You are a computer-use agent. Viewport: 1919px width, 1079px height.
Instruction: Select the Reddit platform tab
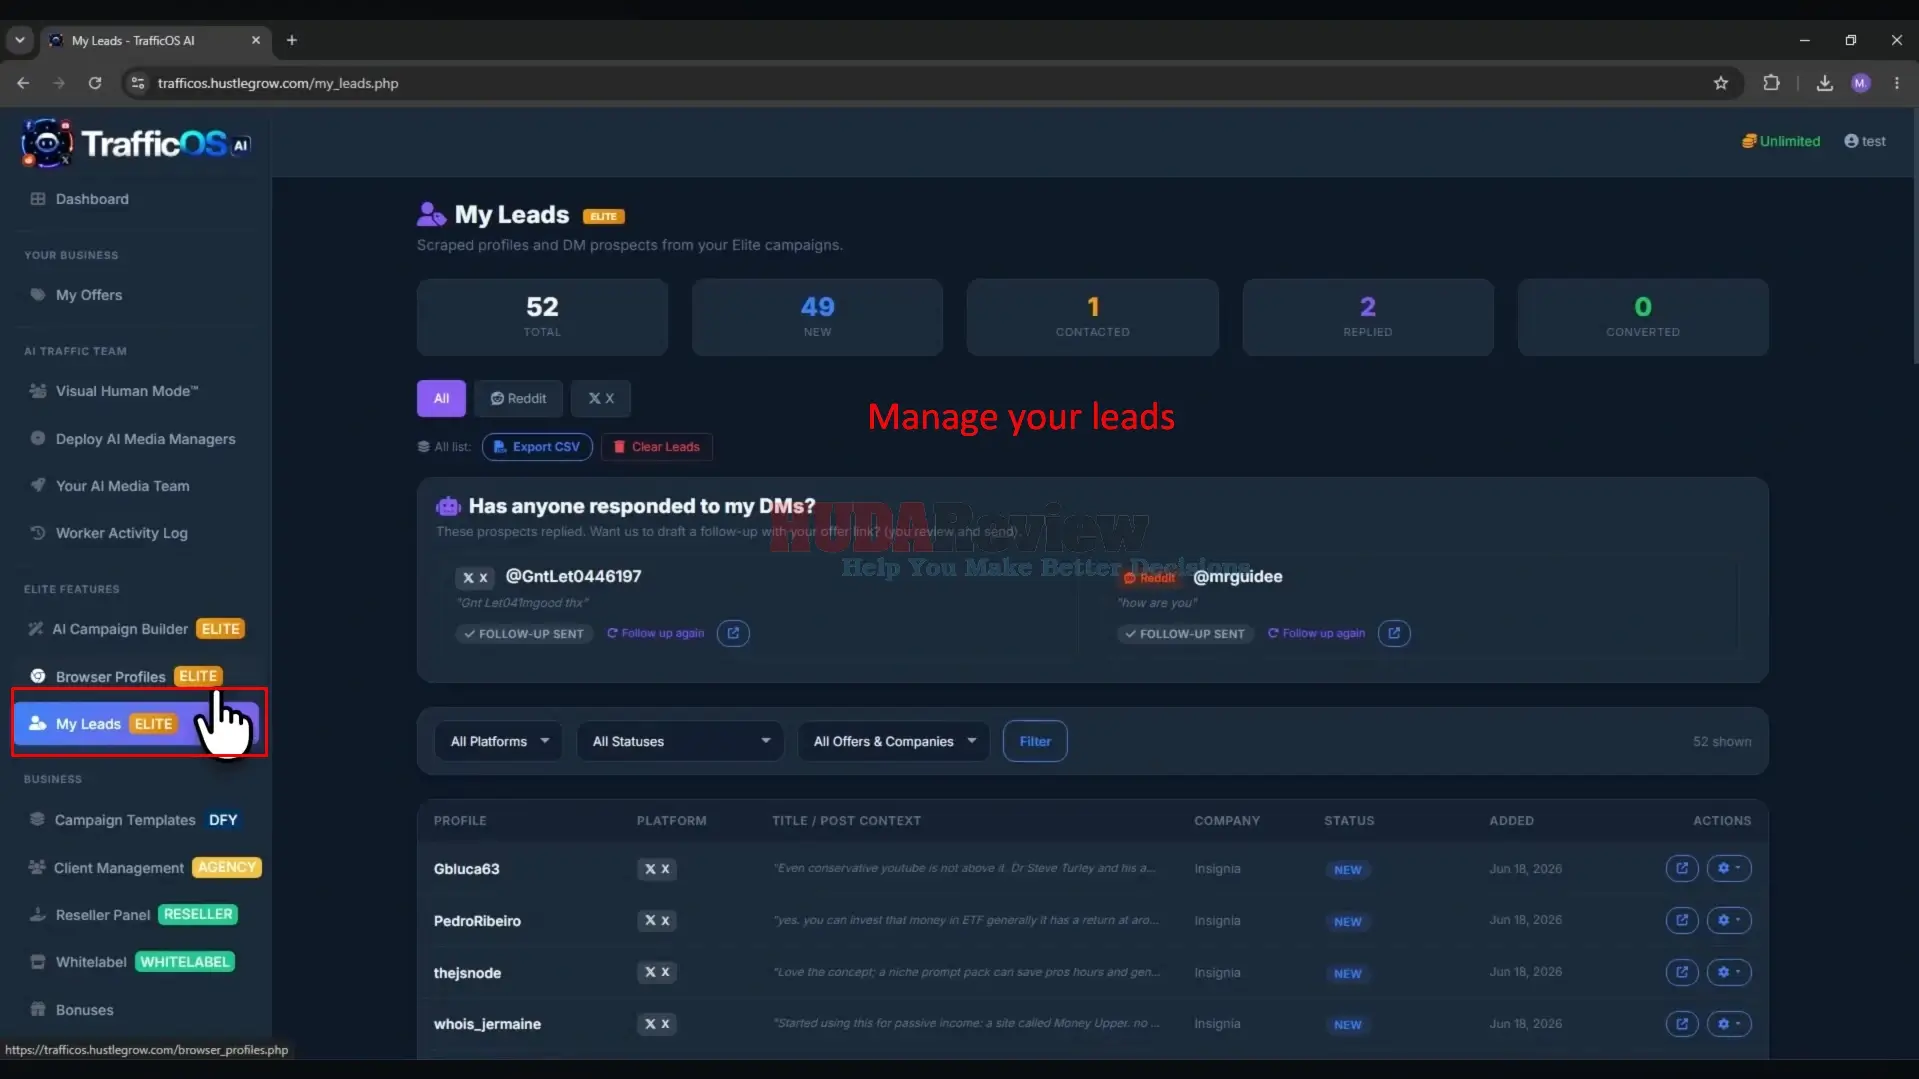[x=518, y=398]
